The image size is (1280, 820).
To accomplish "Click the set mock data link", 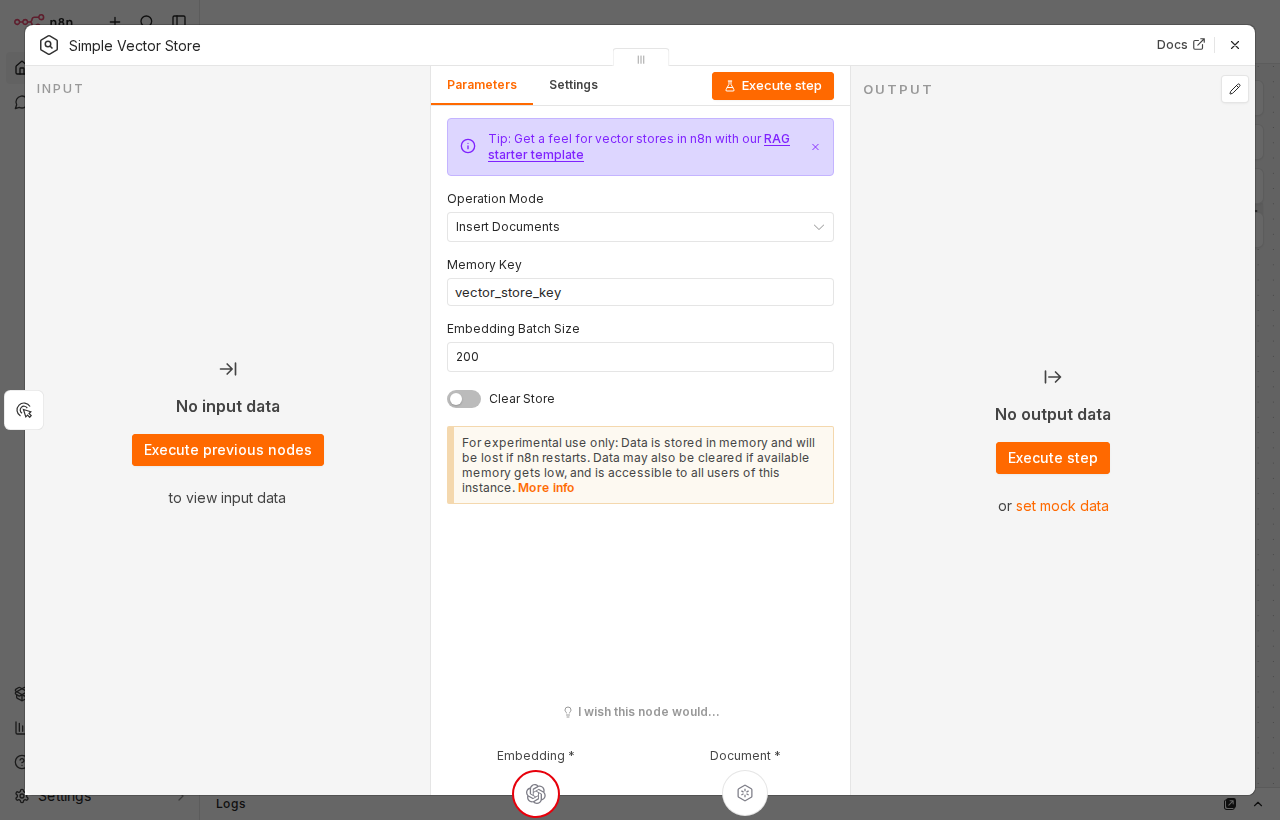I will (x=1062, y=506).
